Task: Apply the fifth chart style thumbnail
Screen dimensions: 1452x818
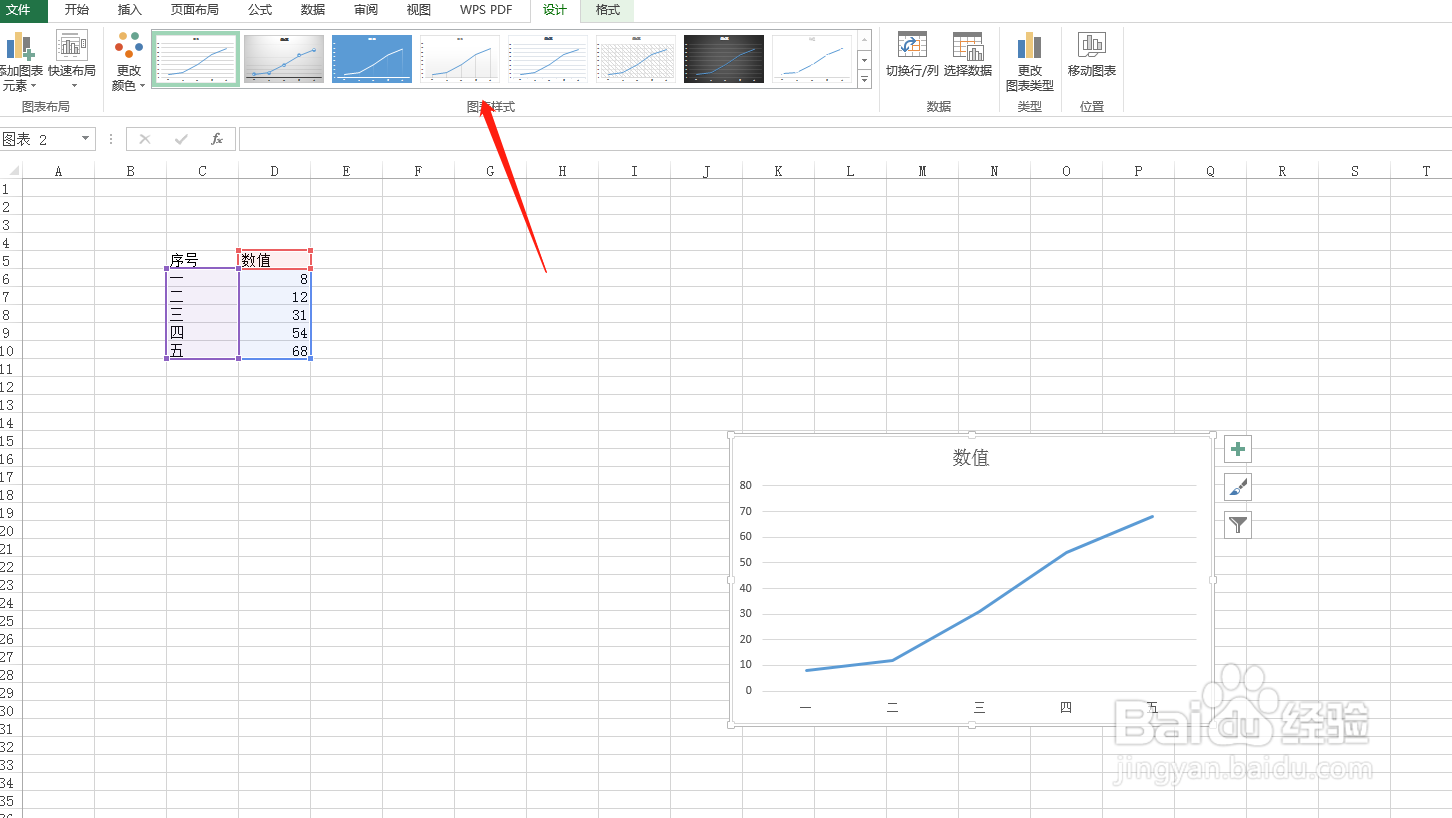Action: 548,59
